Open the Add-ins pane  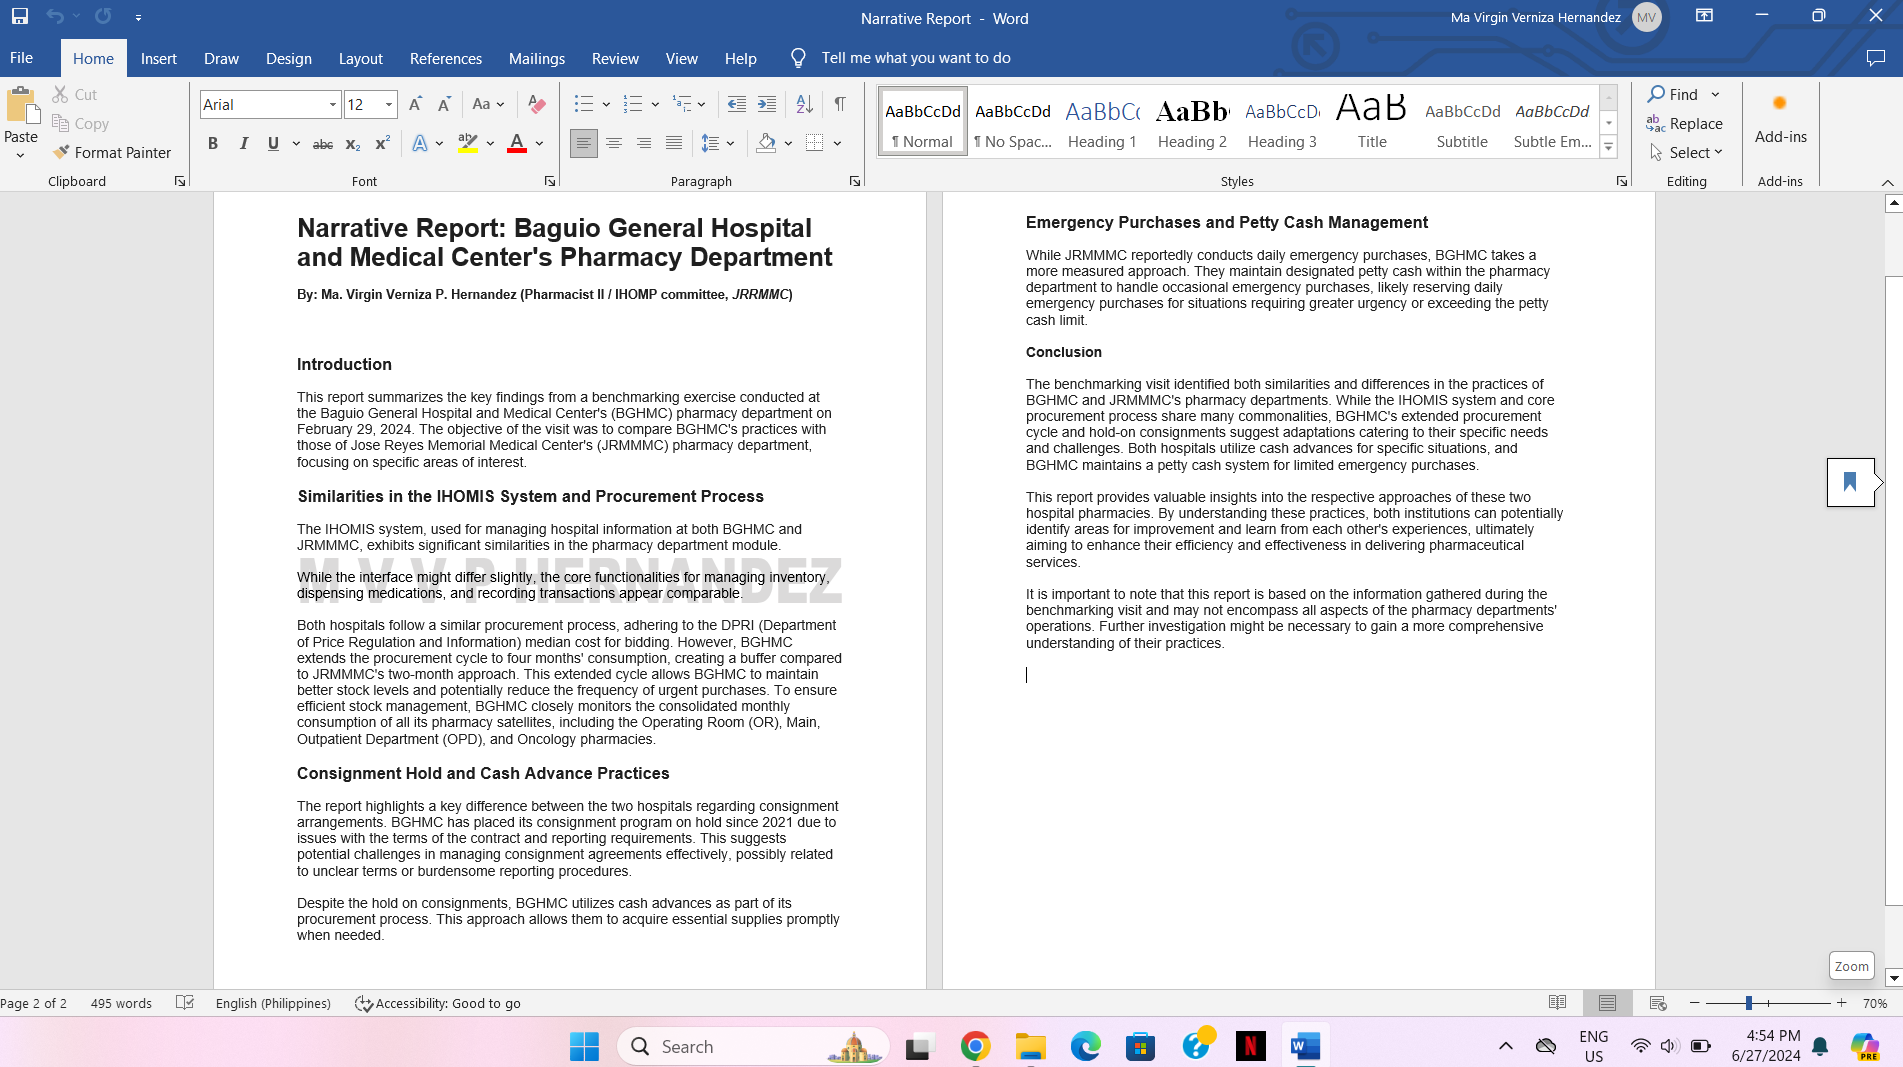pyautogui.click(x=1781, y=120)
